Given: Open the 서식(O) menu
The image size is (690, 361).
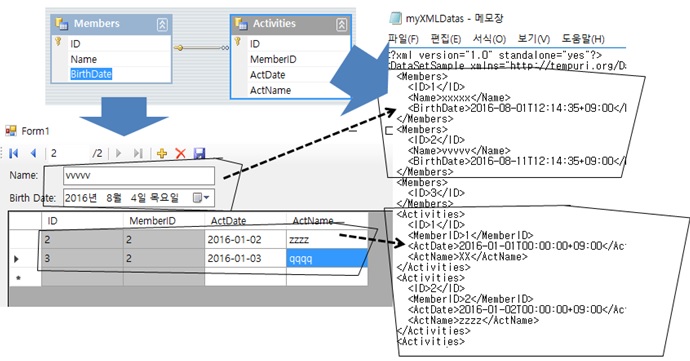Looking at the screenshot, I should click(489, 39).
